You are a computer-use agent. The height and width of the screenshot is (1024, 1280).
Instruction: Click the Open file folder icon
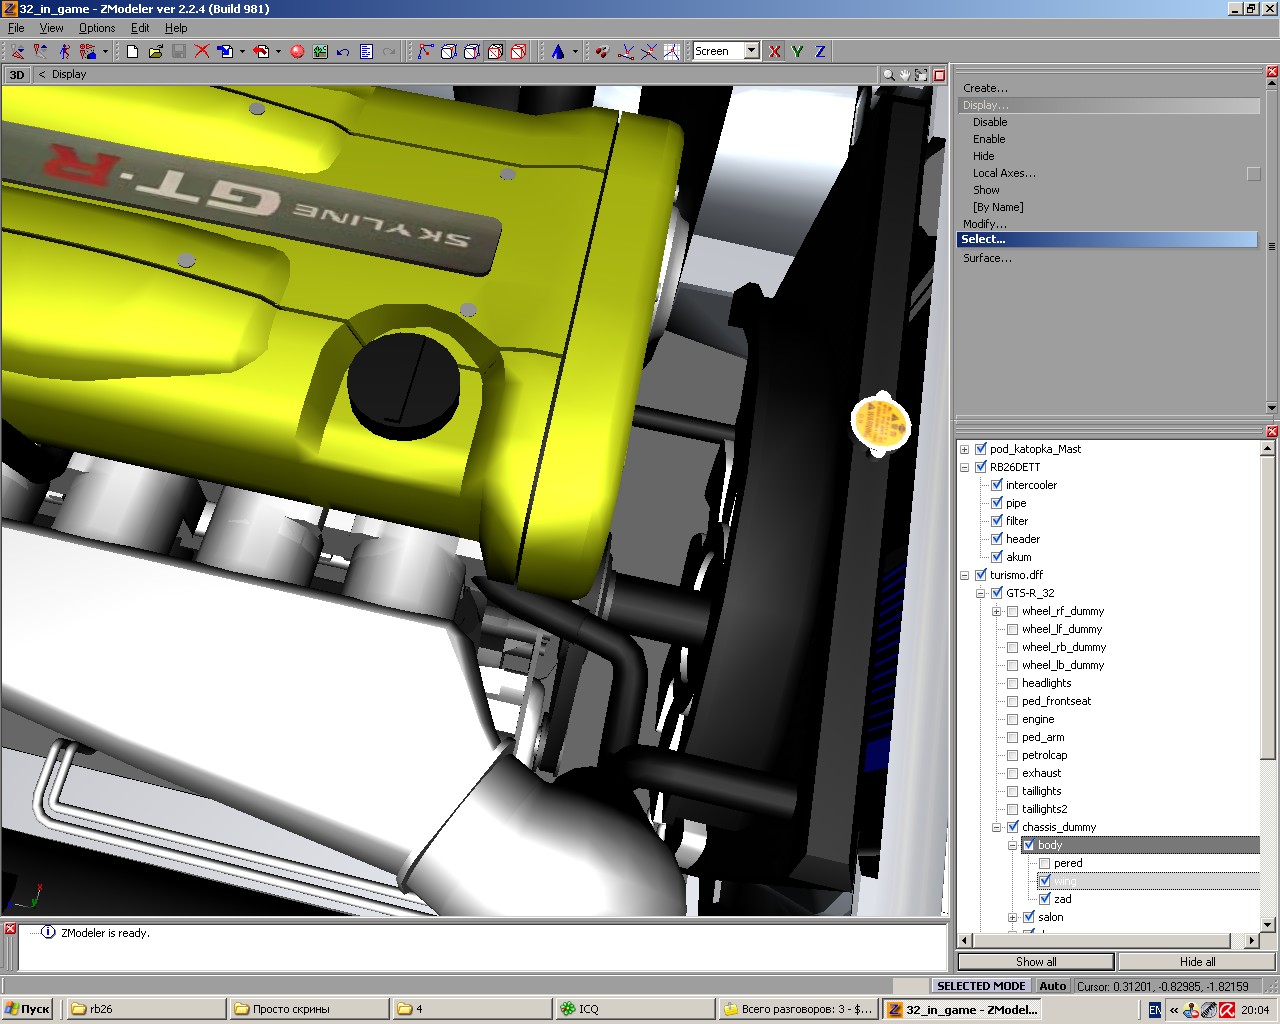click(x=156, y=51)
